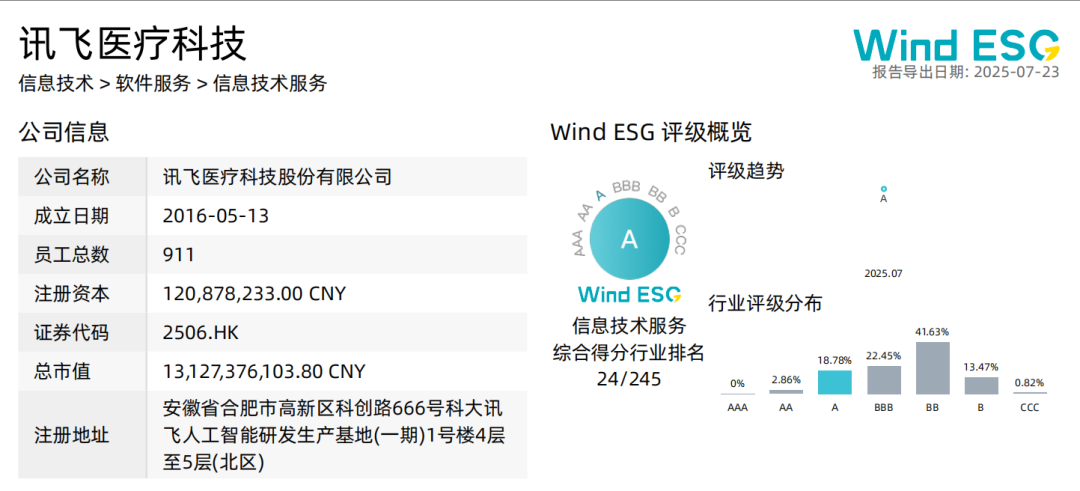Click the AAA label on rating arc
Screen dimensions: 1080x491
coord(580,243)
